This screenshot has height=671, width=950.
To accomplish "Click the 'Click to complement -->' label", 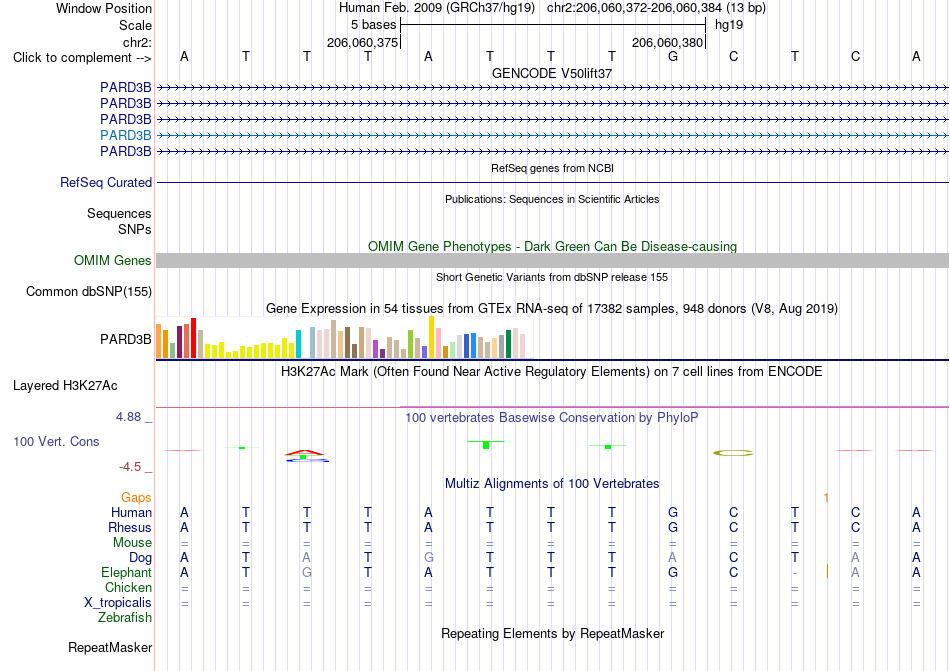I will coord(82,58).
